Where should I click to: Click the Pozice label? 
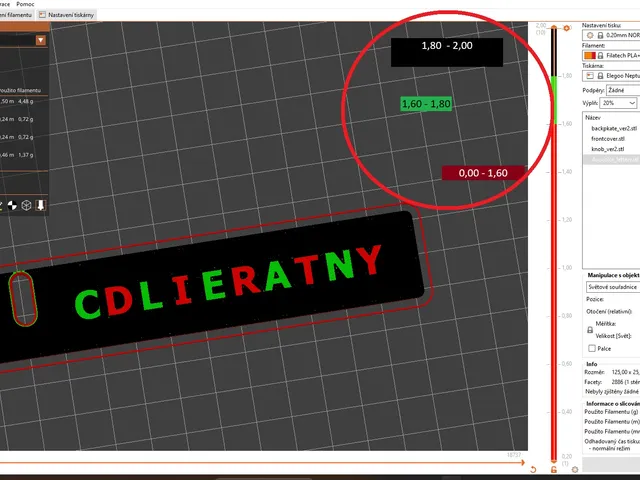595,299
